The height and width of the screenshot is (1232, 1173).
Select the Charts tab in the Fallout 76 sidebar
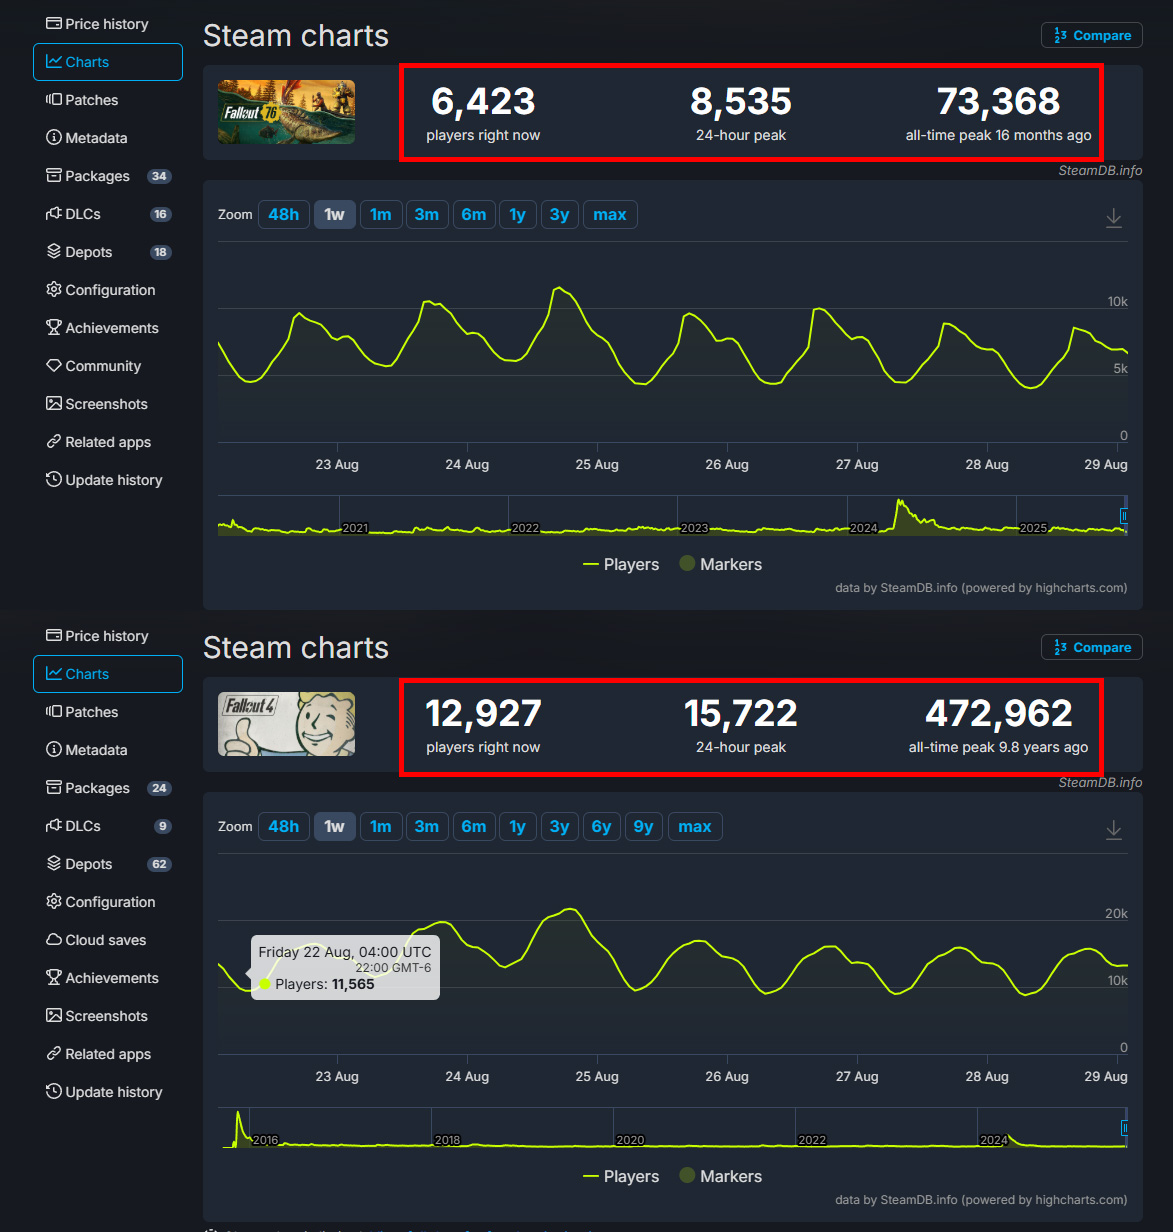[108, 62]
